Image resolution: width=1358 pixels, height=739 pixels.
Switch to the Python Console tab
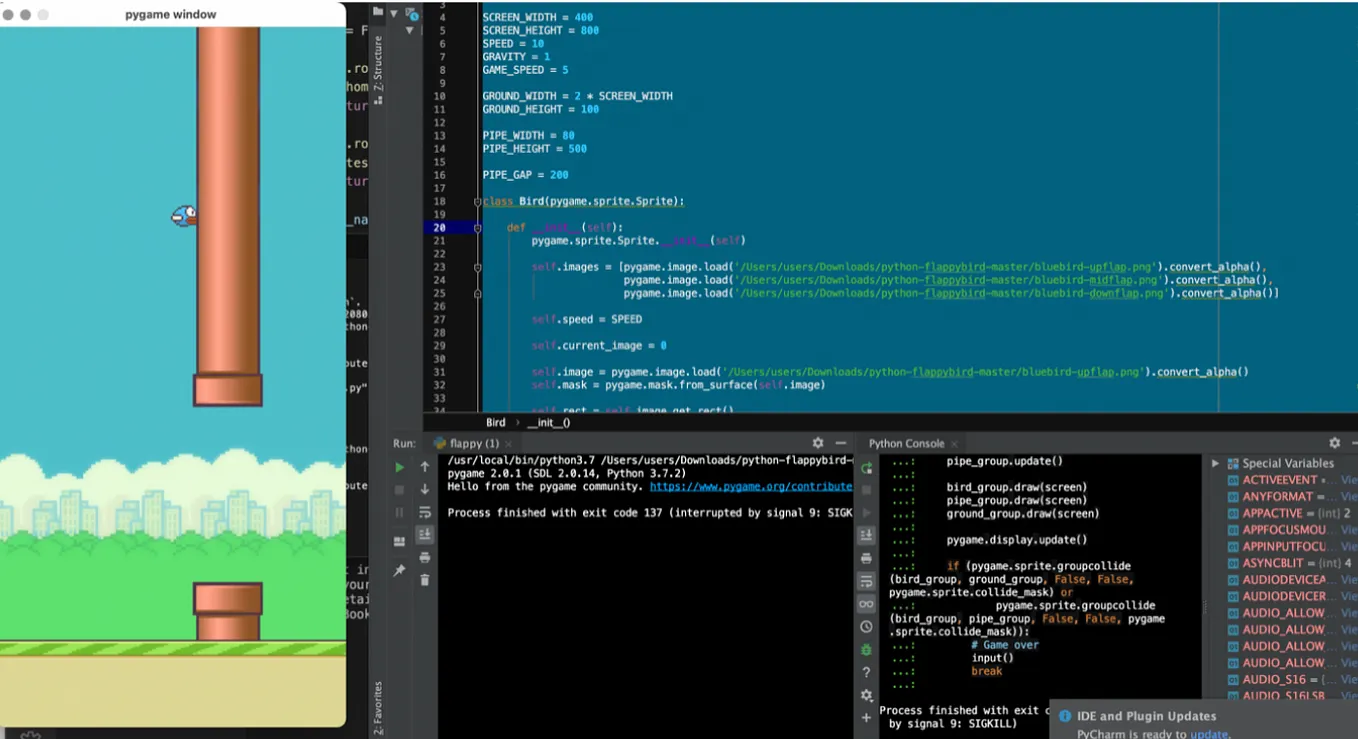907,443
